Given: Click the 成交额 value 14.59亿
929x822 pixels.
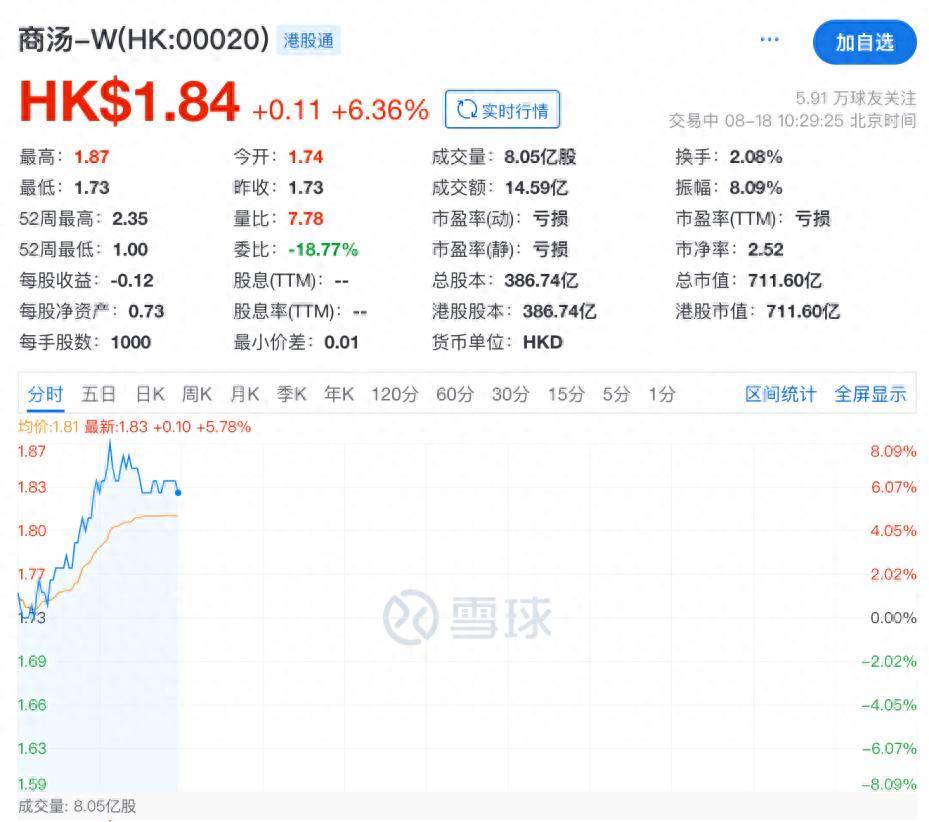Looking at the screenshot, I should pos(536,188).
